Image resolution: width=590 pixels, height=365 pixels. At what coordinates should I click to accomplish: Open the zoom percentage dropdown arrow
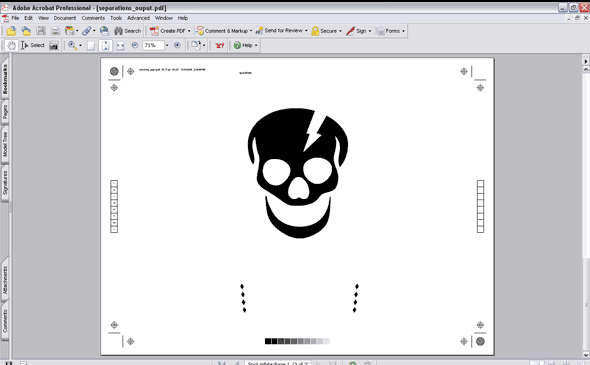point(167,46)
